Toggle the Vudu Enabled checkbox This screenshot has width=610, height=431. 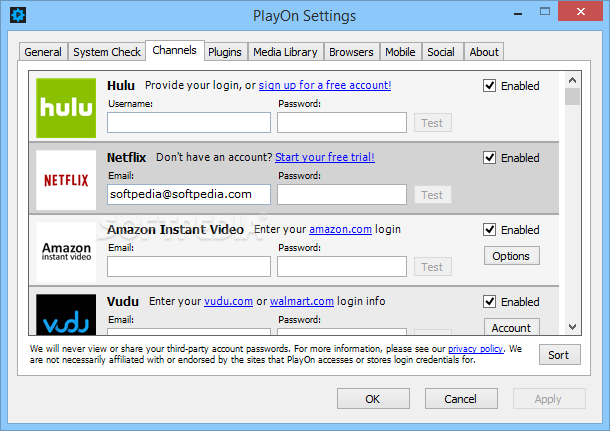489,301
